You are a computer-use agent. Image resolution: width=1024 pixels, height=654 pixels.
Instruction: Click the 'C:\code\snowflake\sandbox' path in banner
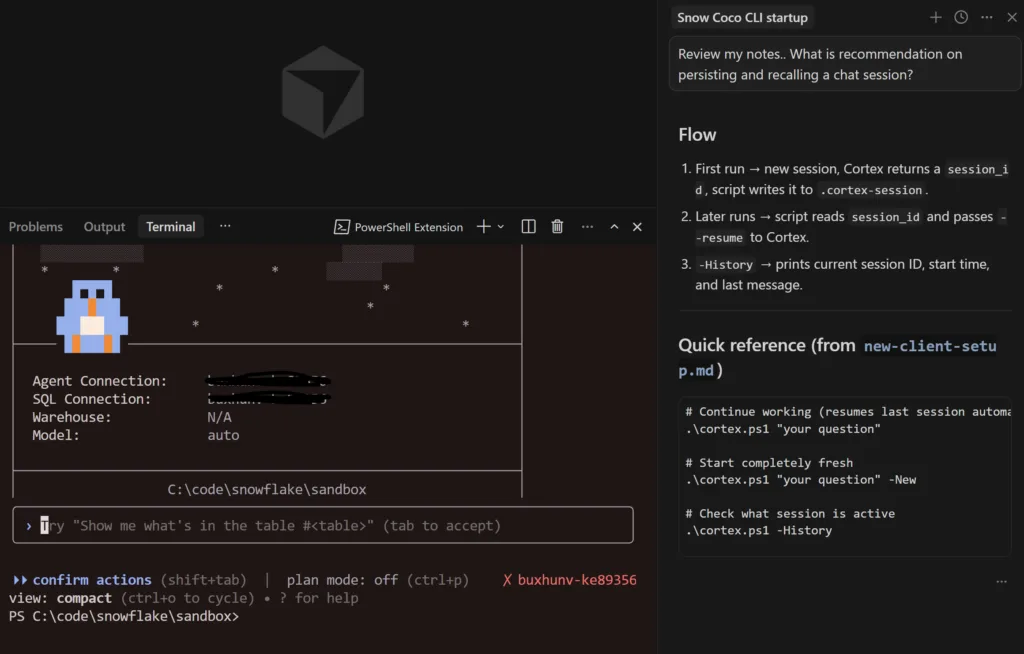(x=266, y=489)
